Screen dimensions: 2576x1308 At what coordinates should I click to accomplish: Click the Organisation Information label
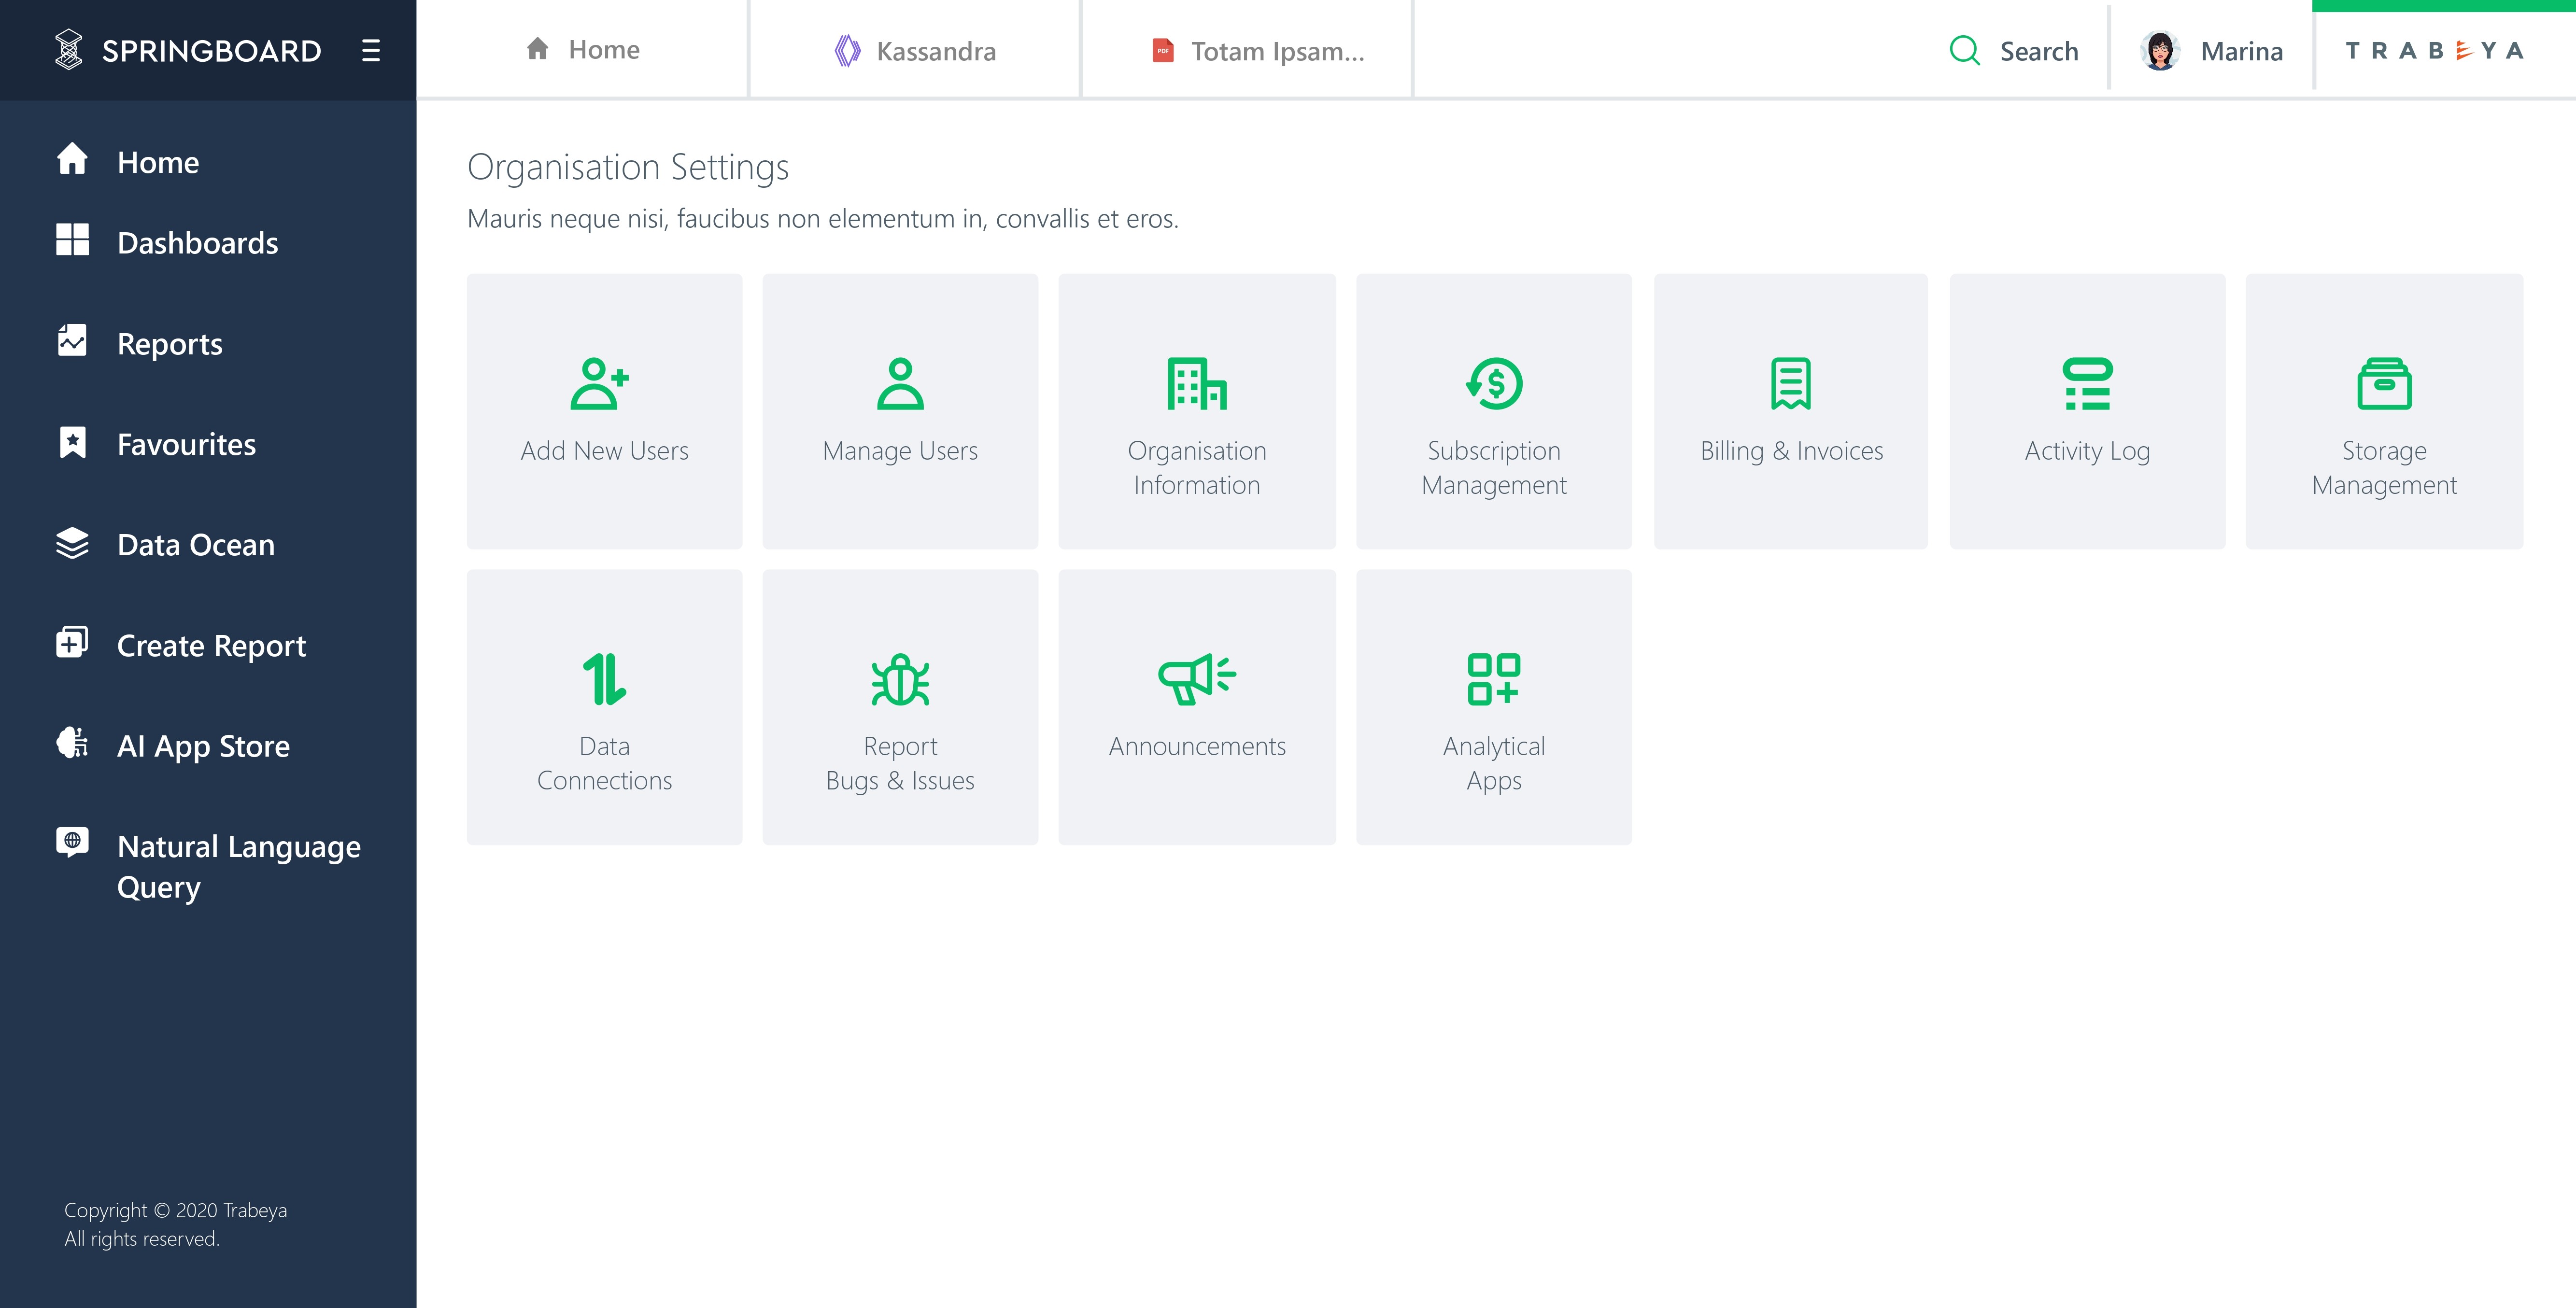tap(1197, 468)
